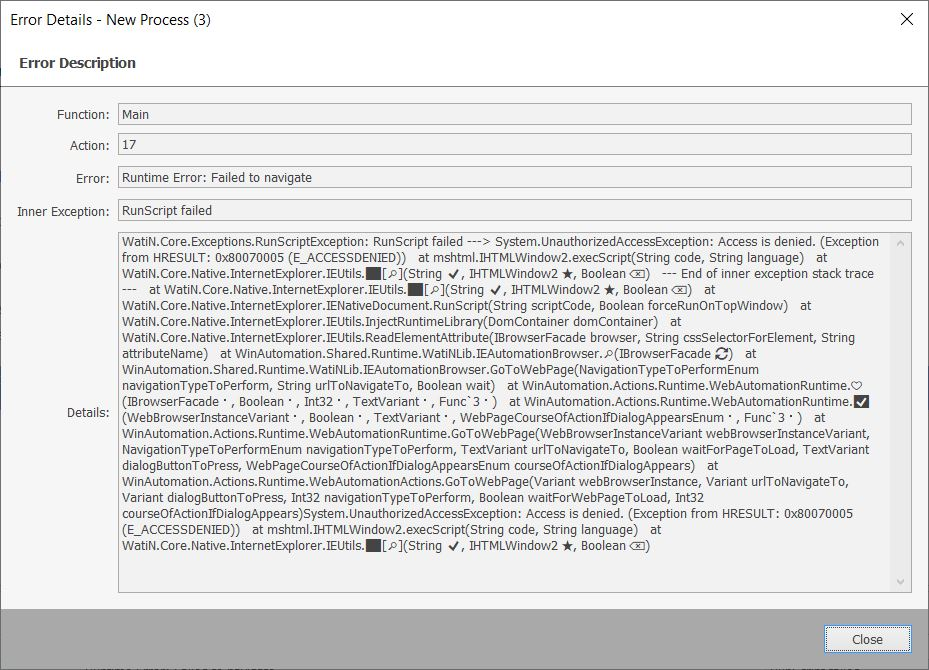Click 'End of inner exception stack trace' text
Image resolution: width=929 pixels, height=670 pixels.
pos(777,274)
